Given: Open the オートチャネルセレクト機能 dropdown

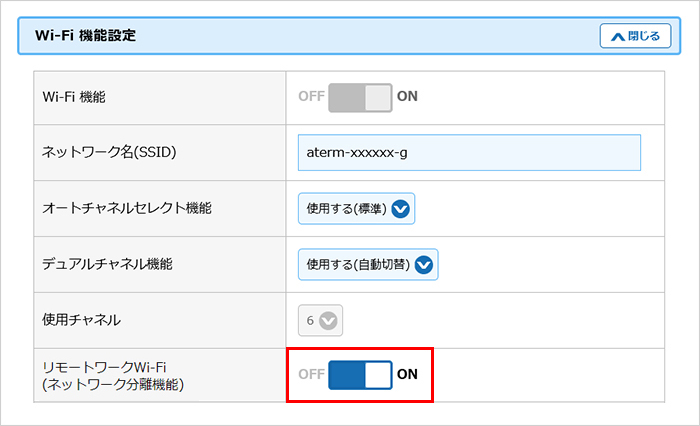Looking at the screenshot, I should click(356, 209).
